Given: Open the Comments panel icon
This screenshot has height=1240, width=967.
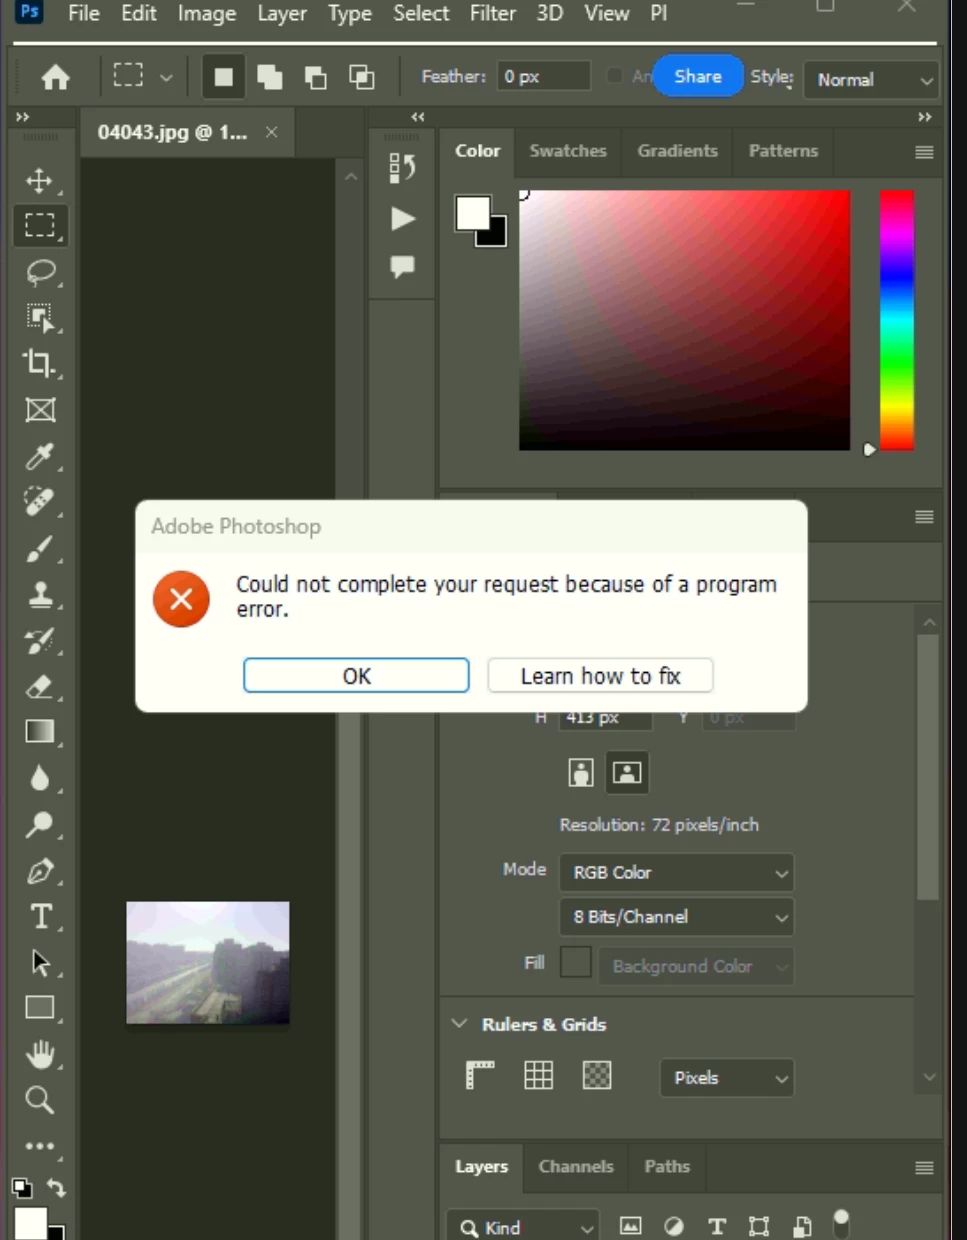Looking at the screenshot, I should click(402, 267).
